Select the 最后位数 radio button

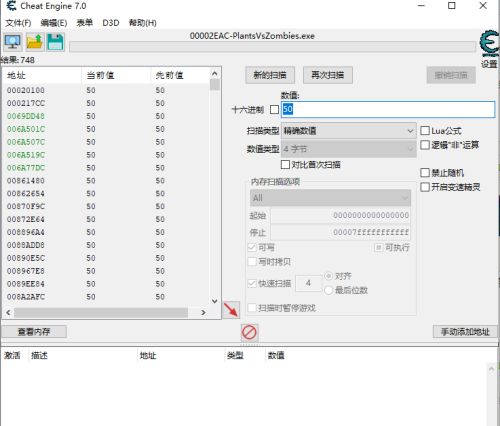(x=329, y=290)
